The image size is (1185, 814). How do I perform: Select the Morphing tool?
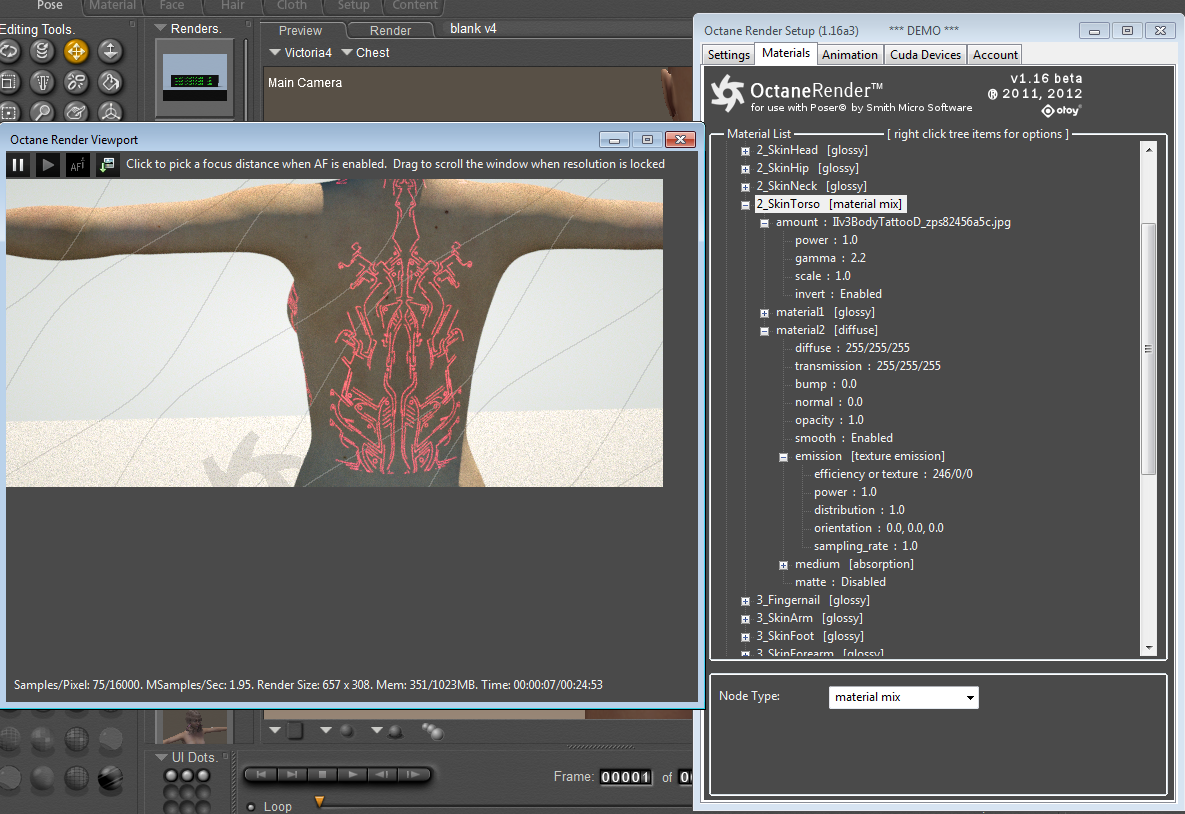click(76, 112)
